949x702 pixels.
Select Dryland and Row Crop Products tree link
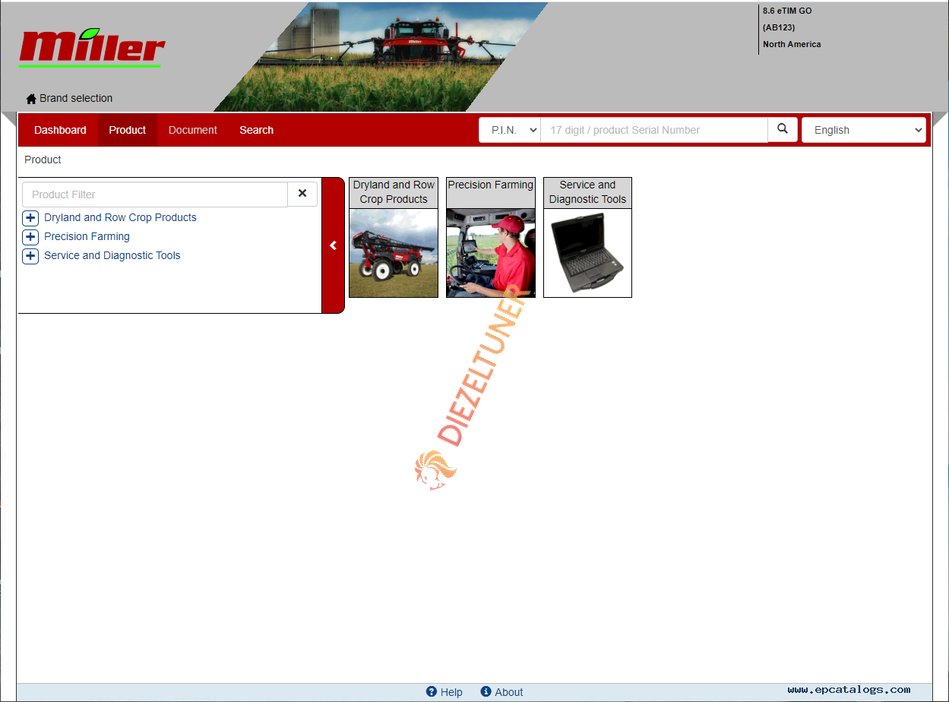point(120,217)
